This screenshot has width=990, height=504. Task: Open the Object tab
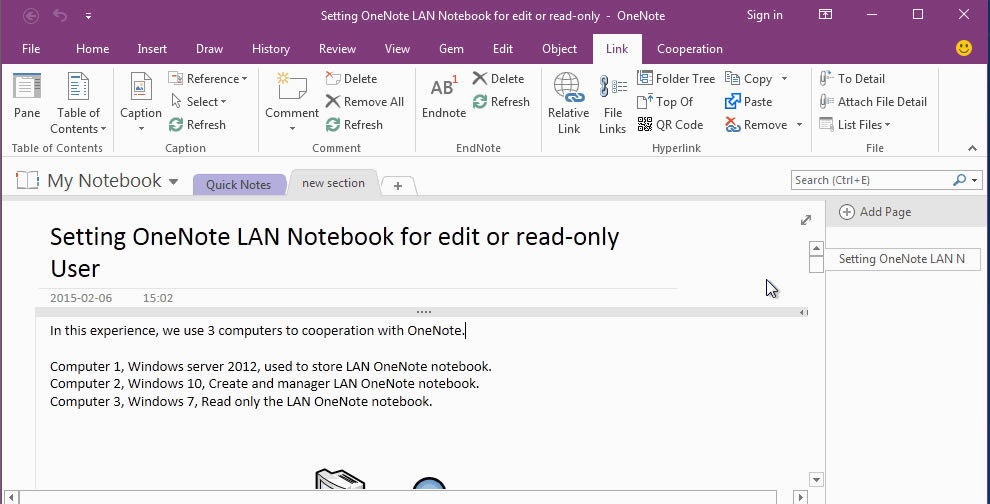point(559,49)
